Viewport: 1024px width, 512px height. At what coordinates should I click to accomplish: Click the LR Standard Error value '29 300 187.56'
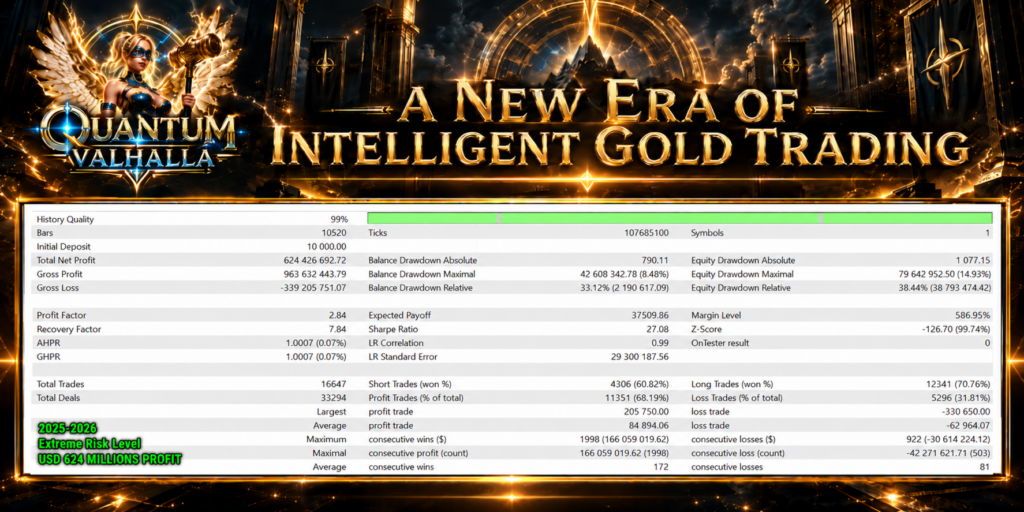pos(641,357)
